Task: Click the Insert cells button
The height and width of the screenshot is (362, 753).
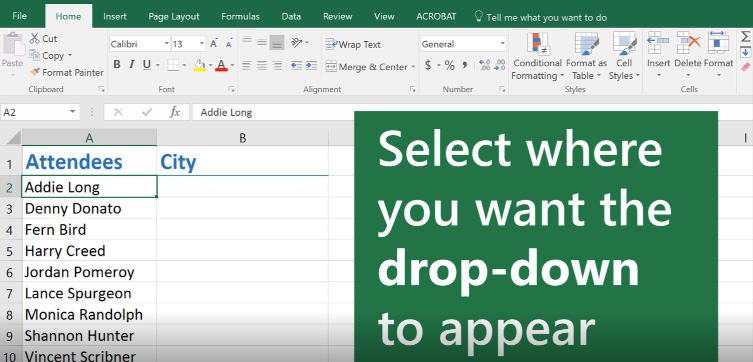Action: pyautogui.click(x=658, y=56)
